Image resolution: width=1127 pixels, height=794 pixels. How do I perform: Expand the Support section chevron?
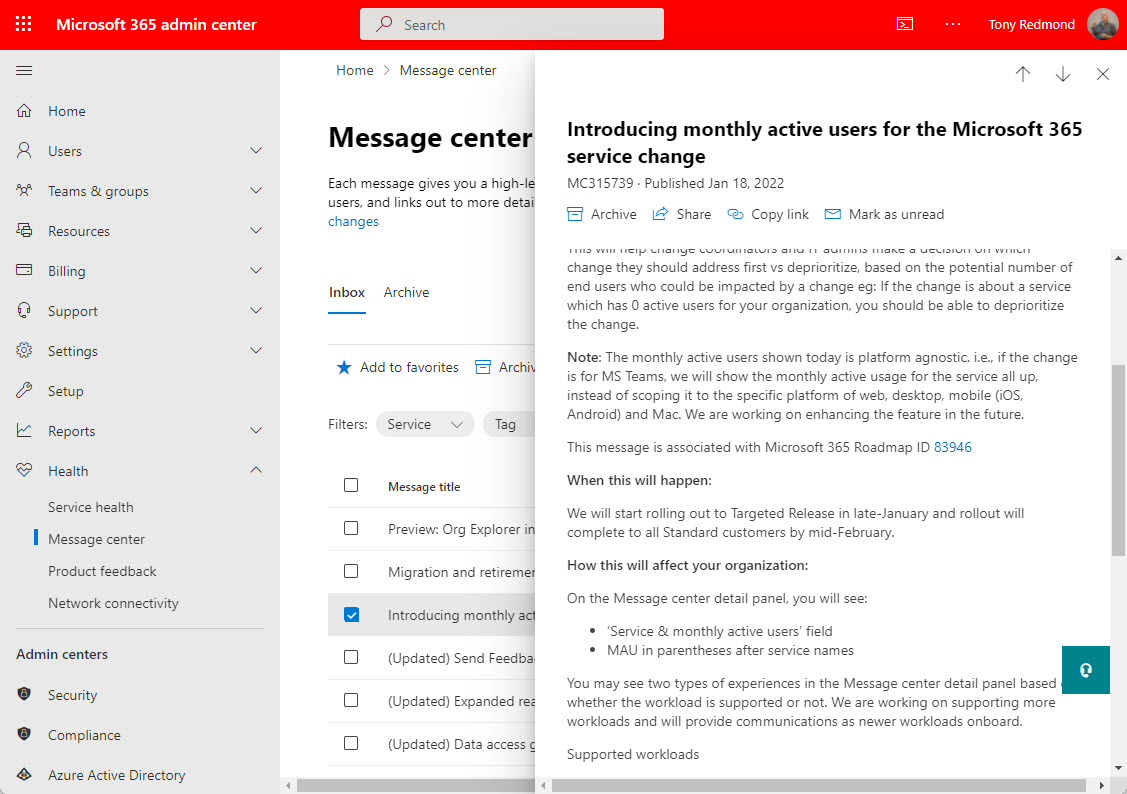[256, 310]
